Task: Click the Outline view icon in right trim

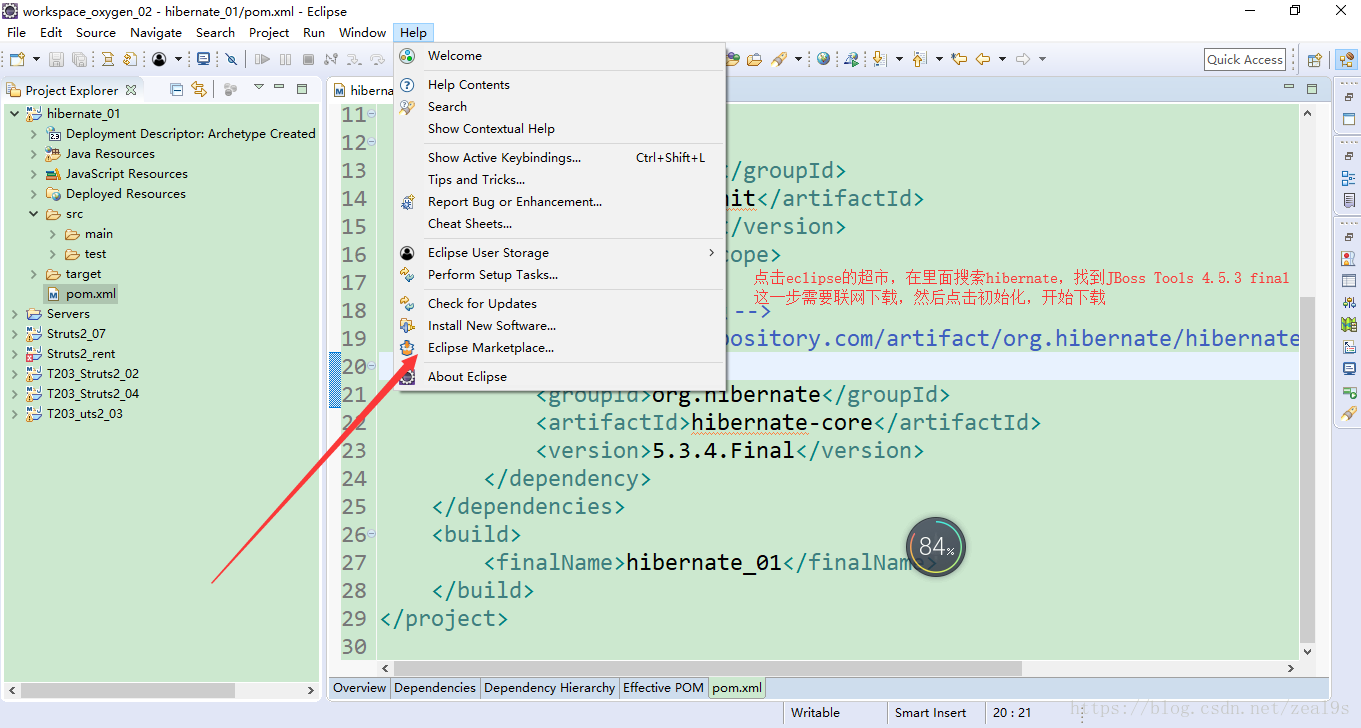Action: point(1348,179)
